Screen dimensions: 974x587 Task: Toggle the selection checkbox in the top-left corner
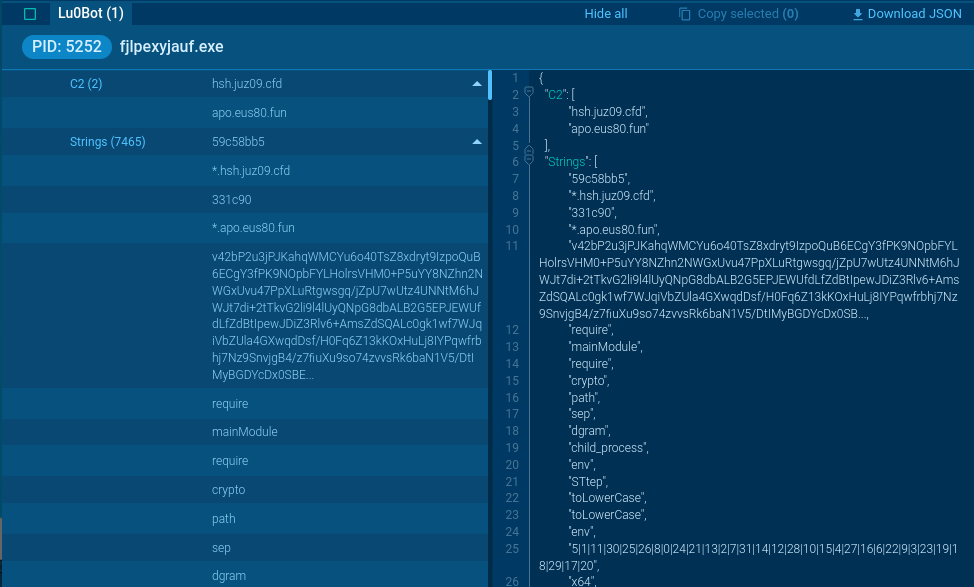pos(30,13)
